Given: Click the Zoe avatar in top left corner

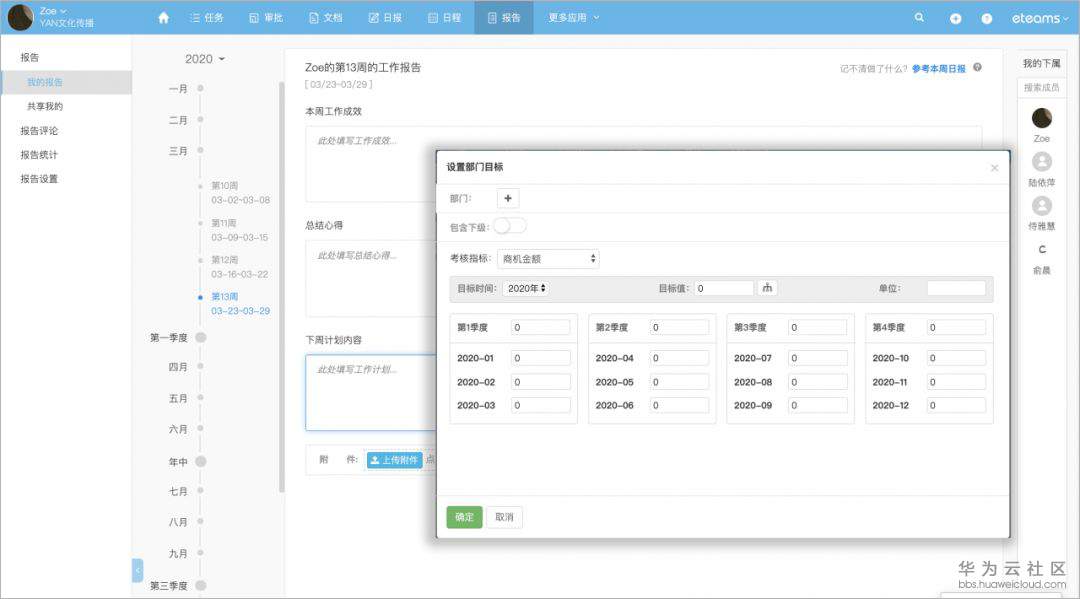Looking at the screenshot, I should [x=20, y=17].
